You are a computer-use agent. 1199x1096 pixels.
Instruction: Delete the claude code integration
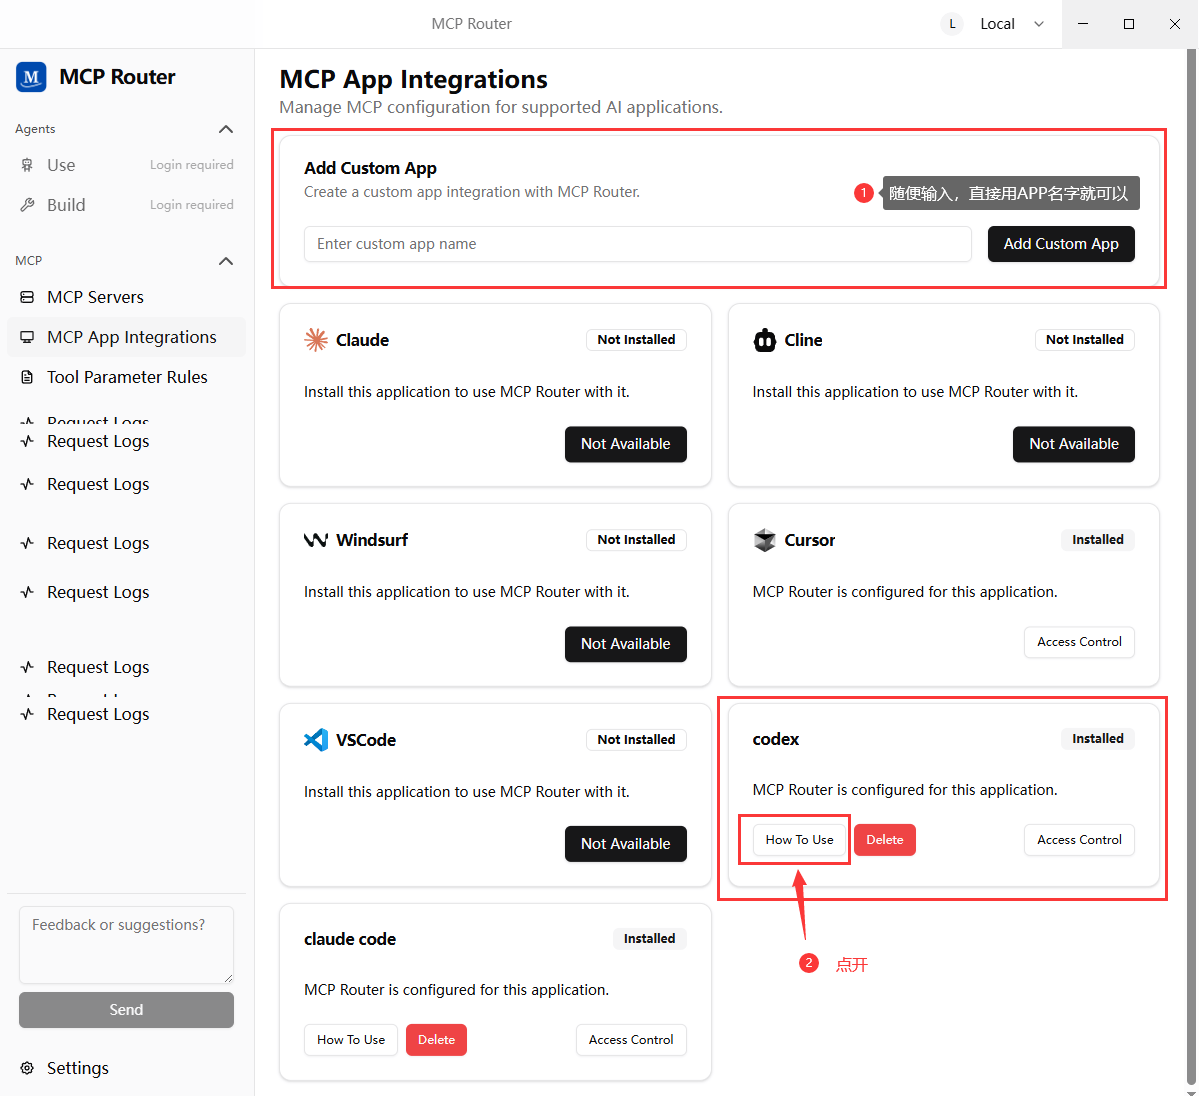pos(436,1039)
